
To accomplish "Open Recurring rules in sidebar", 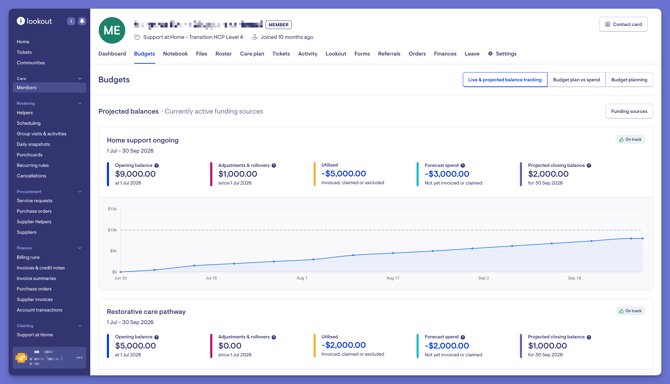I will [x=32, y=165].
